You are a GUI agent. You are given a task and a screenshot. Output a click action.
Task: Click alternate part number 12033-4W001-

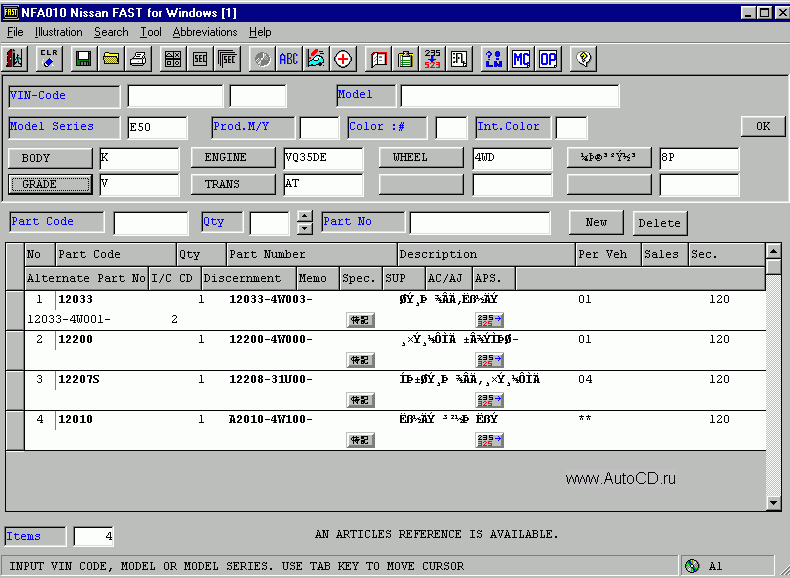click(69, 319)
